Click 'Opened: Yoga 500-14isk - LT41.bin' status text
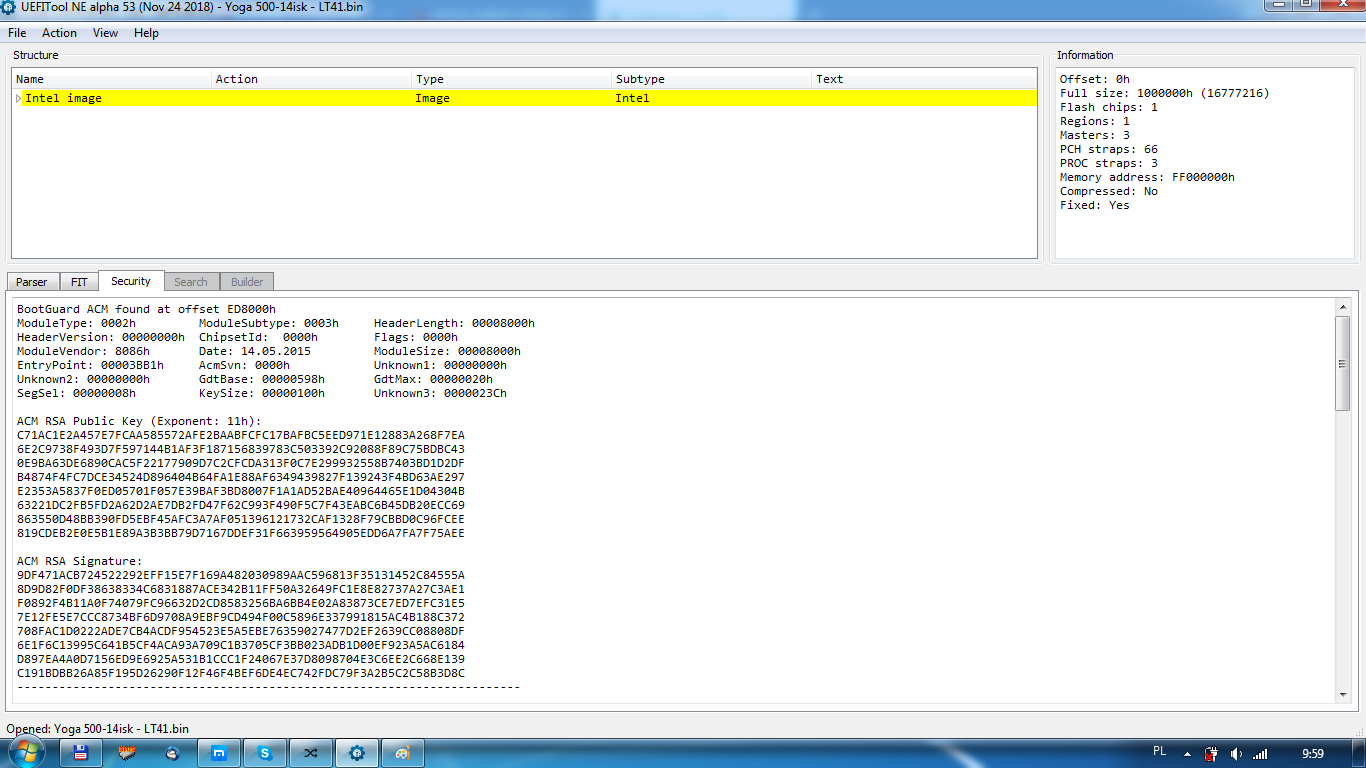The height and width of the screenshot is (768, 1366). coord(98,729)
